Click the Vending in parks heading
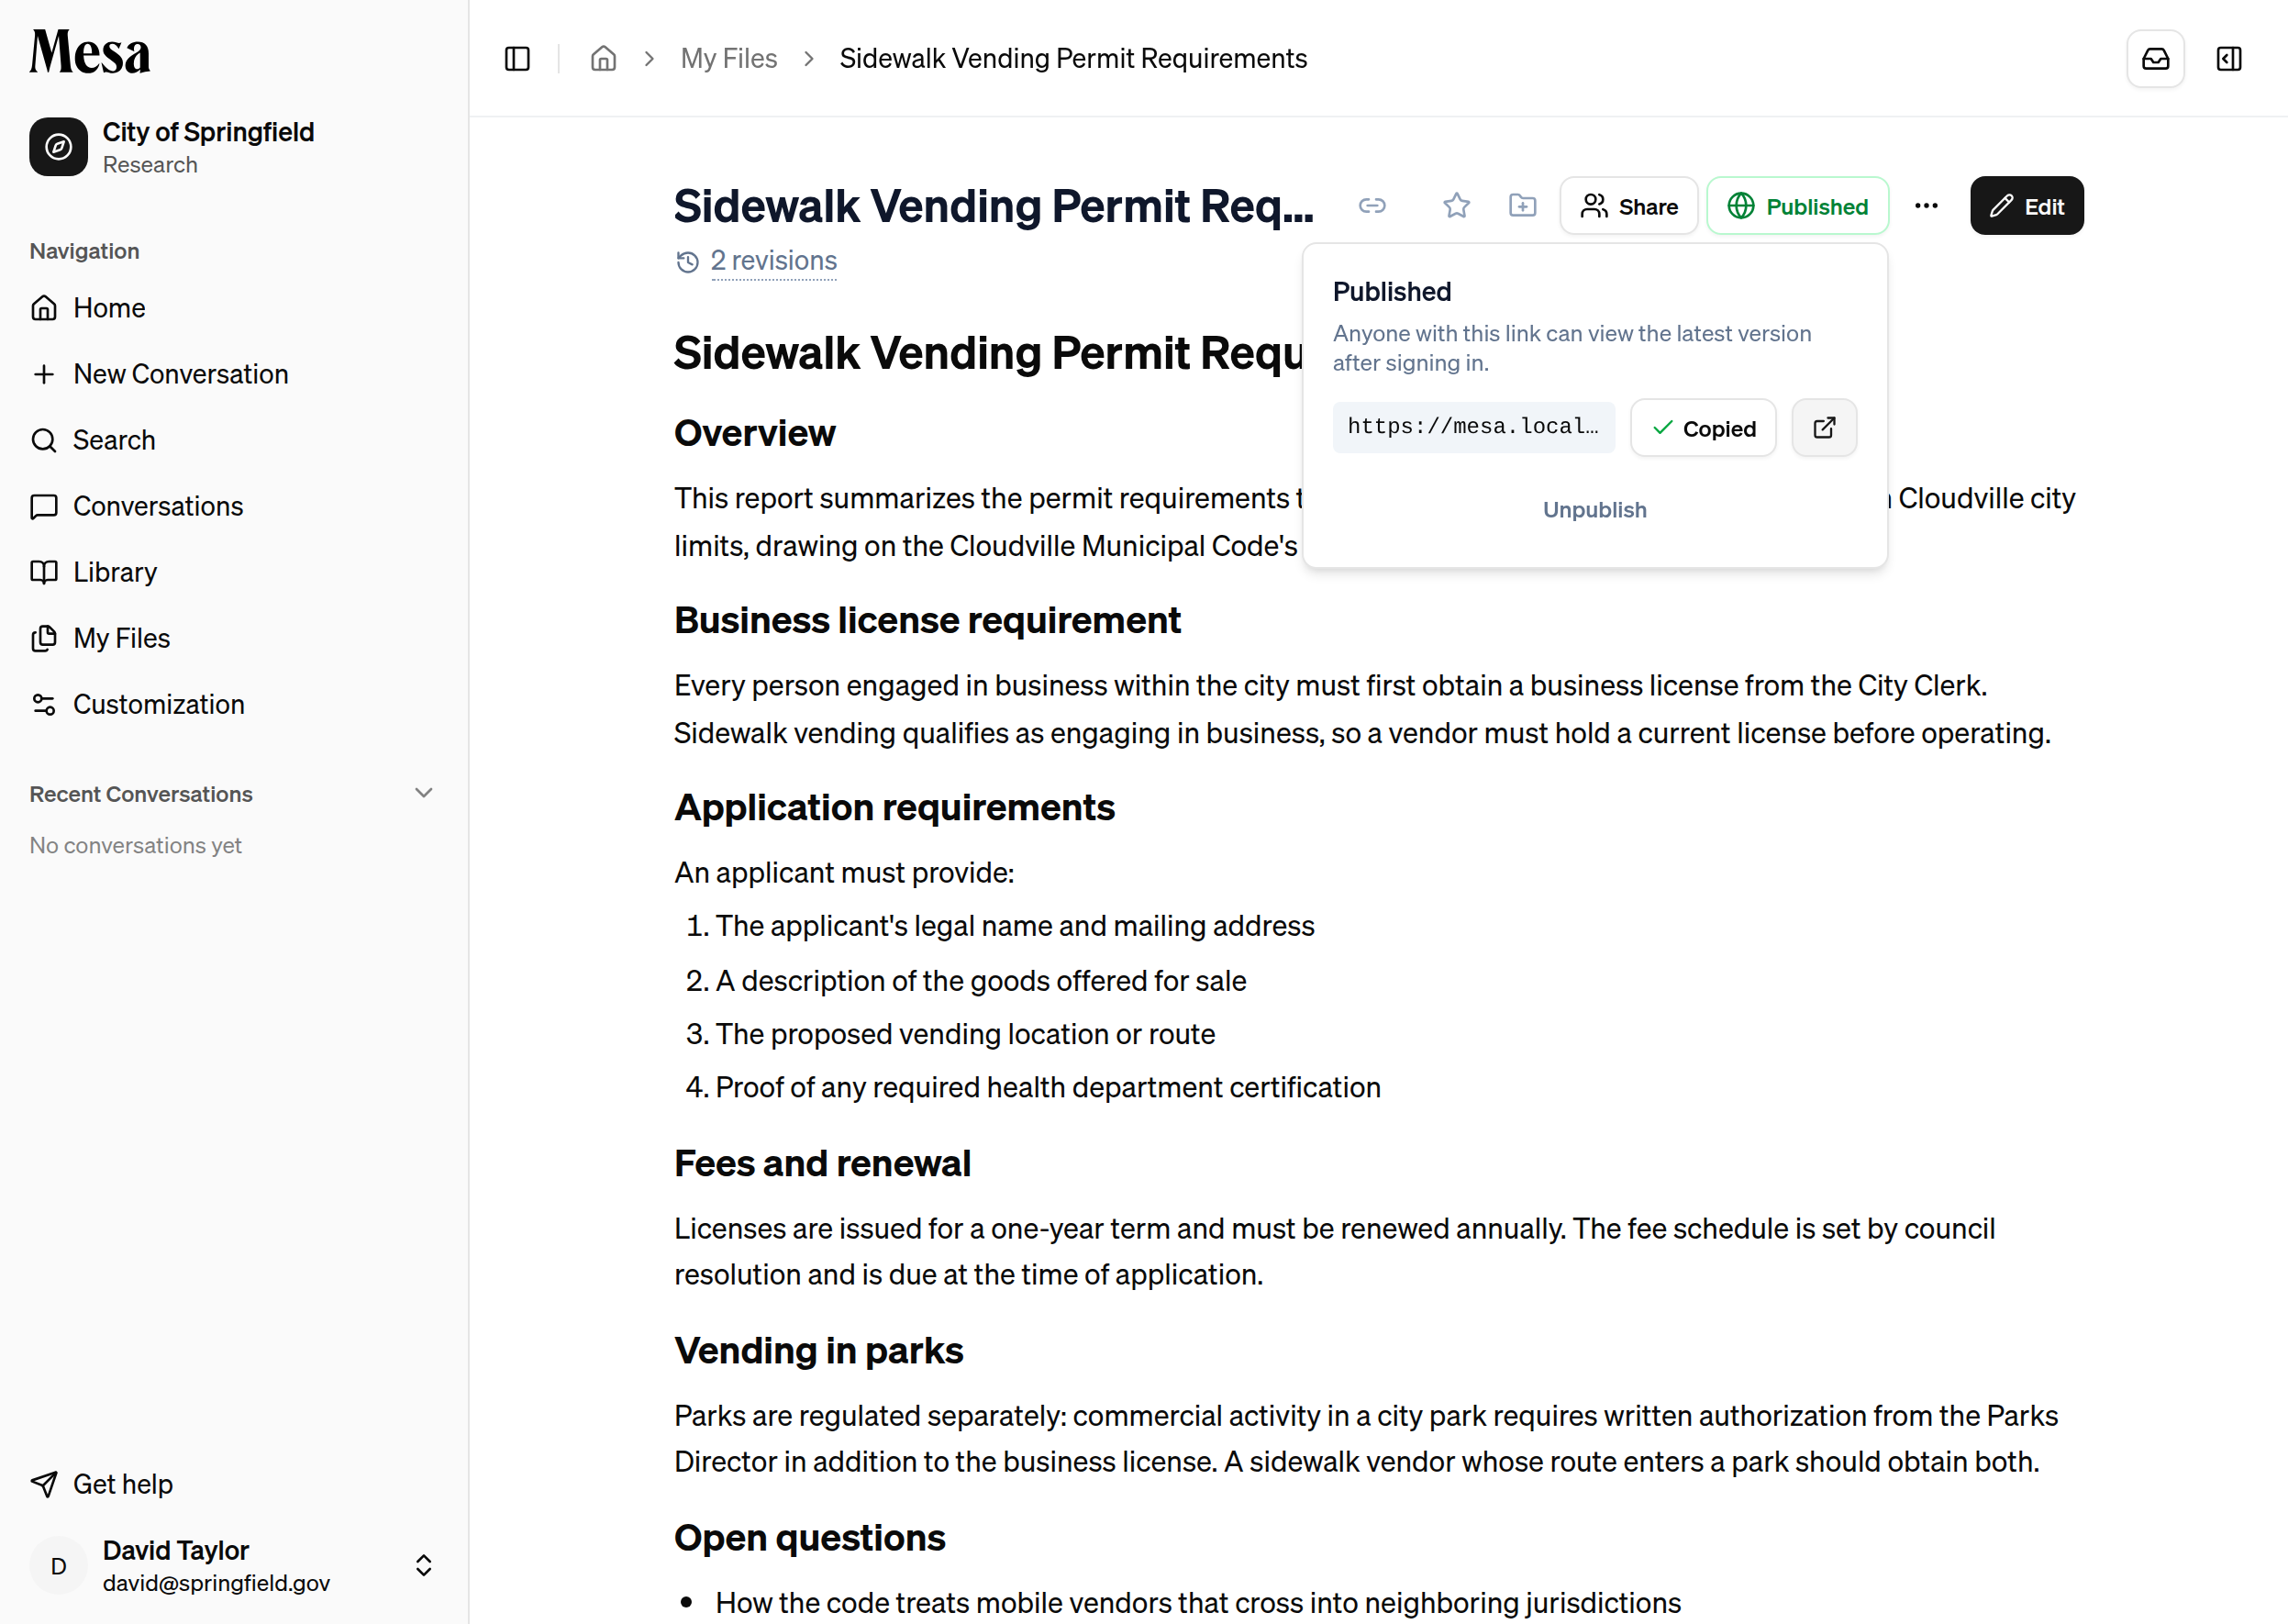 (818, 1350)
